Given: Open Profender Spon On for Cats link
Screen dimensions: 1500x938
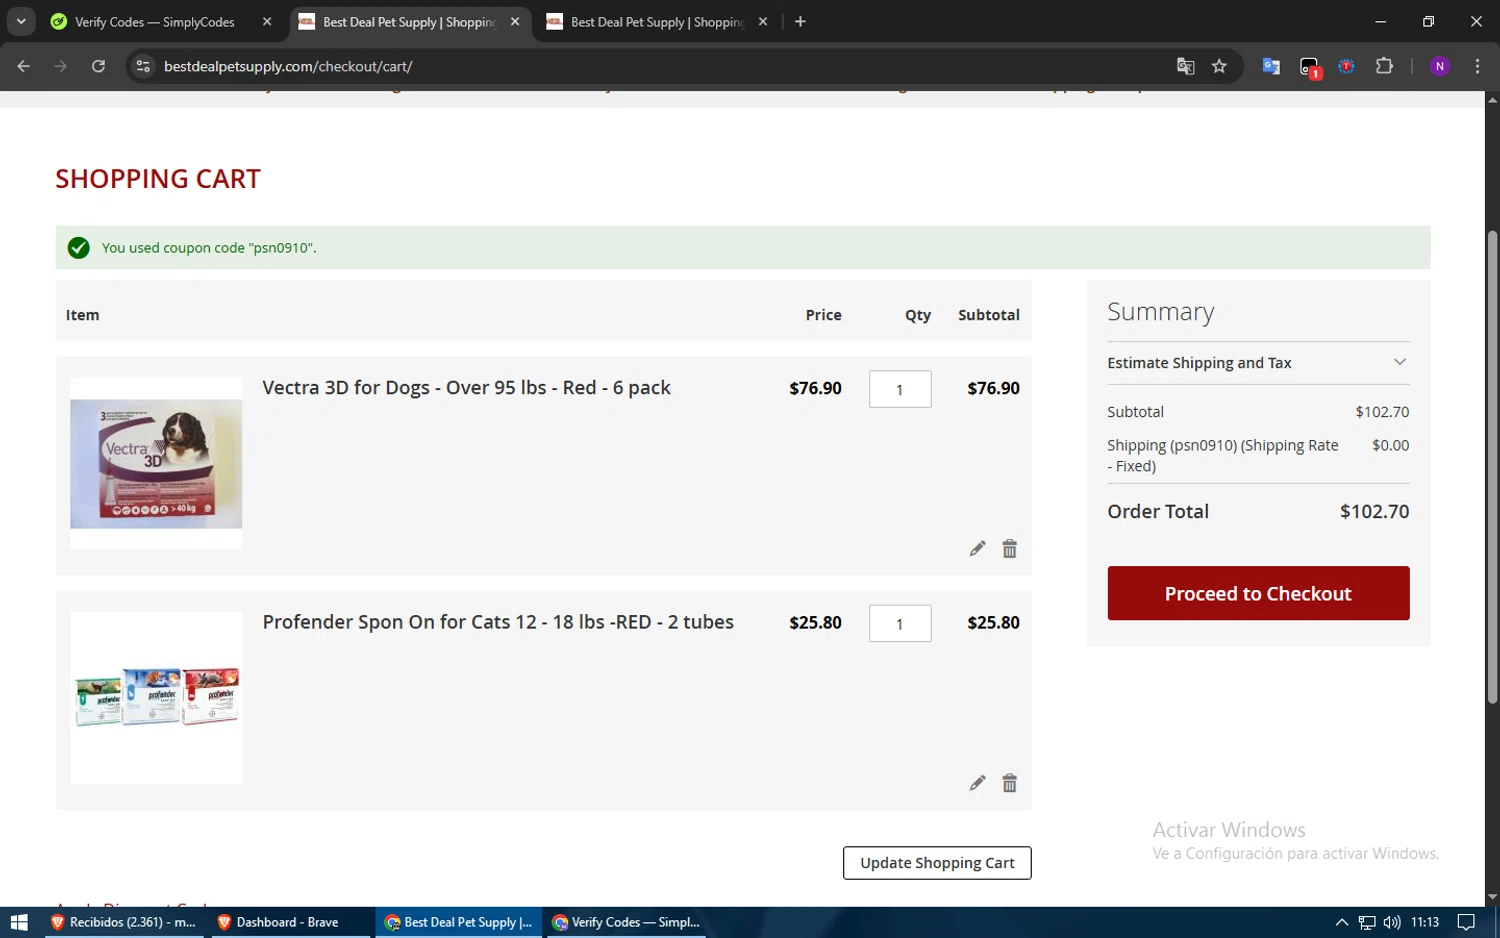Looking at the screenshot, I should pyautogui.click(x=498, y=622).
